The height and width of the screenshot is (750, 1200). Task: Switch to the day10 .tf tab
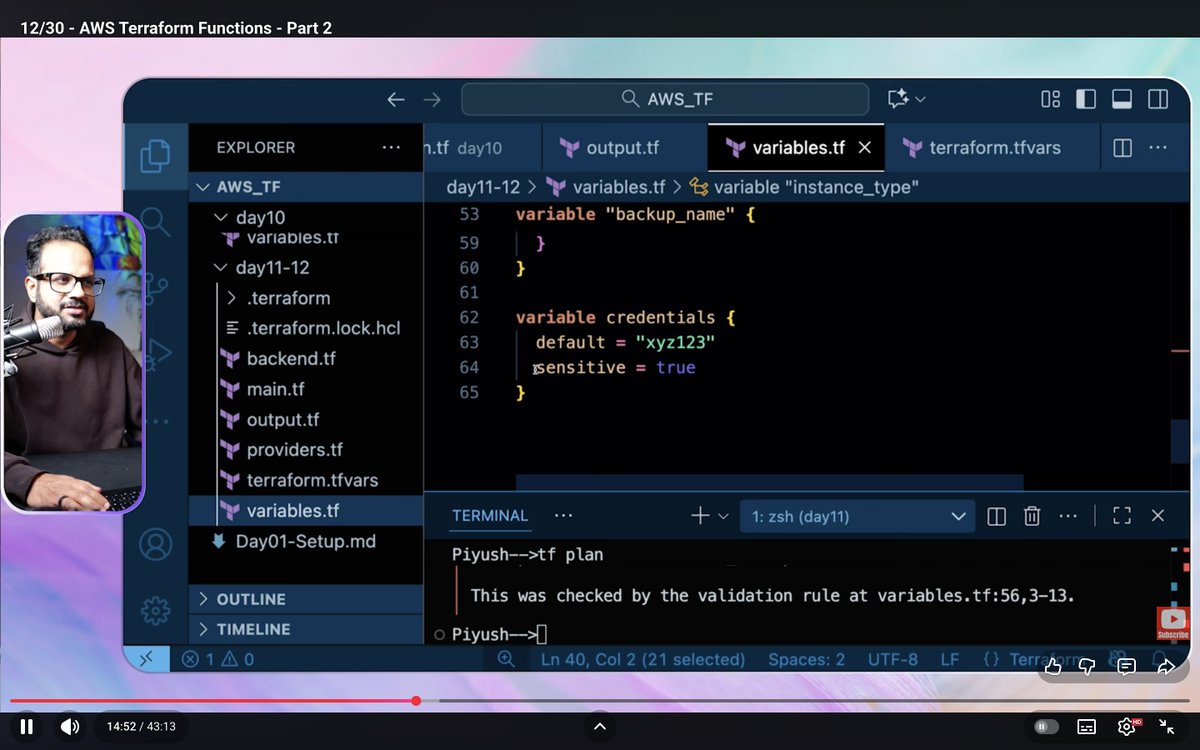[x=482, y=147]
